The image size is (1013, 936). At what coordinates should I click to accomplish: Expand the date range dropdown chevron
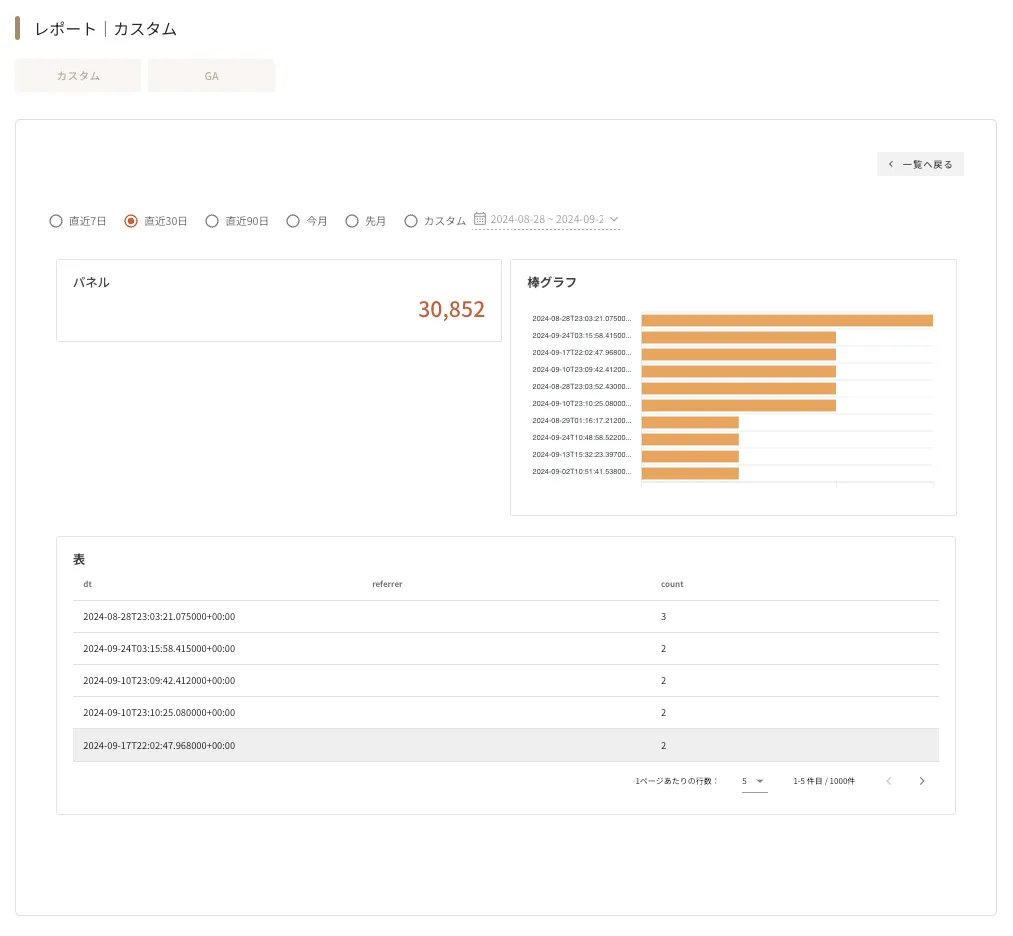(614, 220)
